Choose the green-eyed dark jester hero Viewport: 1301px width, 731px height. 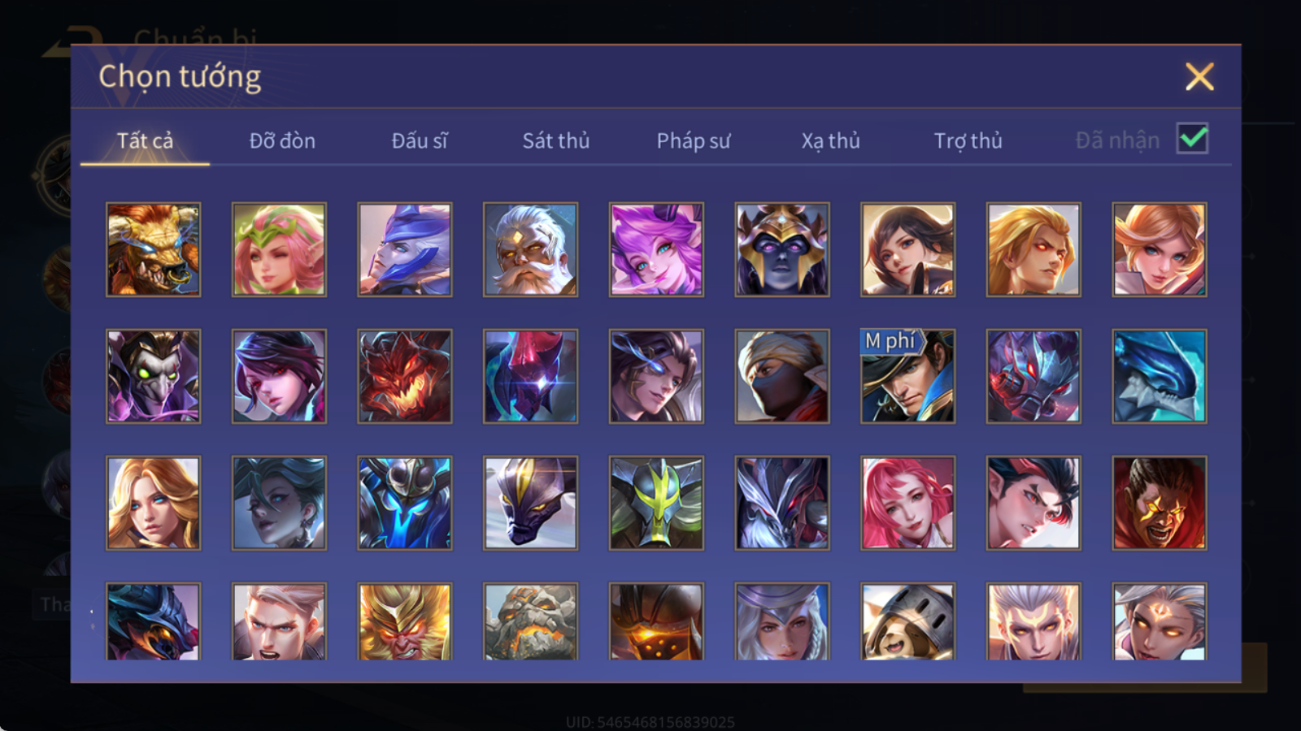pos(153,376)
